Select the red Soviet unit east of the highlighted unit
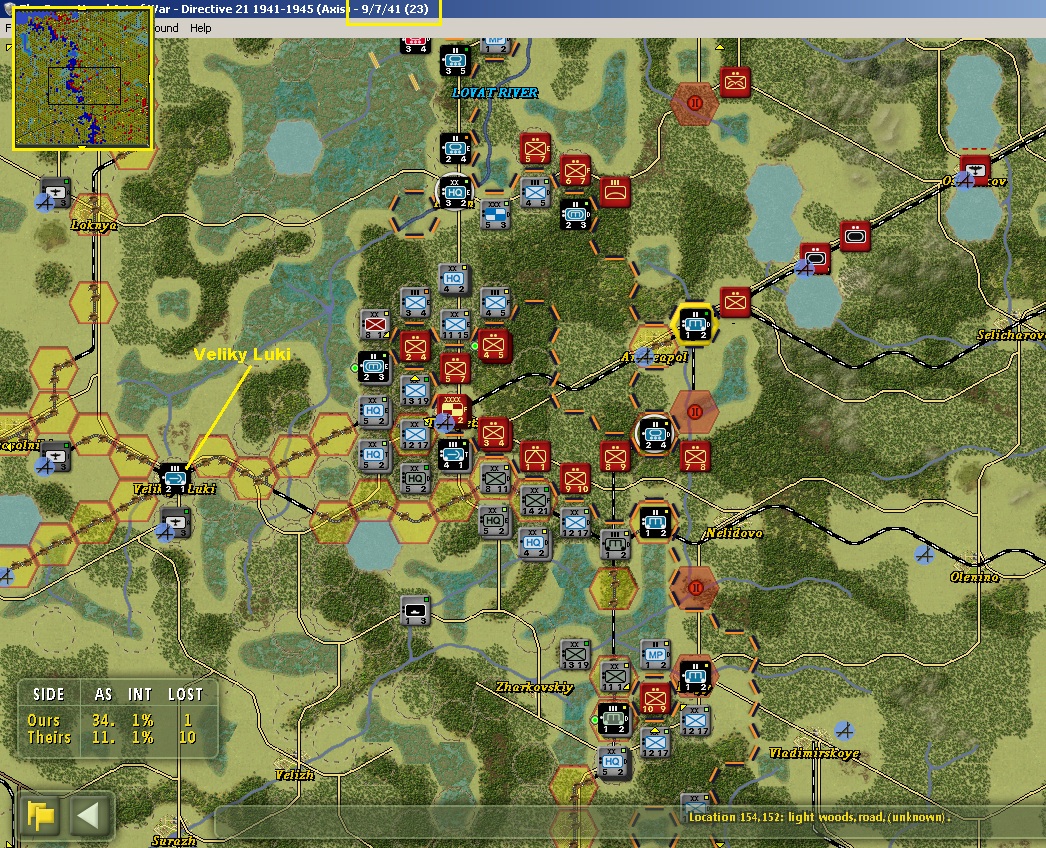1046x848 pixels. pyautogui.click(x=735, y=302)
